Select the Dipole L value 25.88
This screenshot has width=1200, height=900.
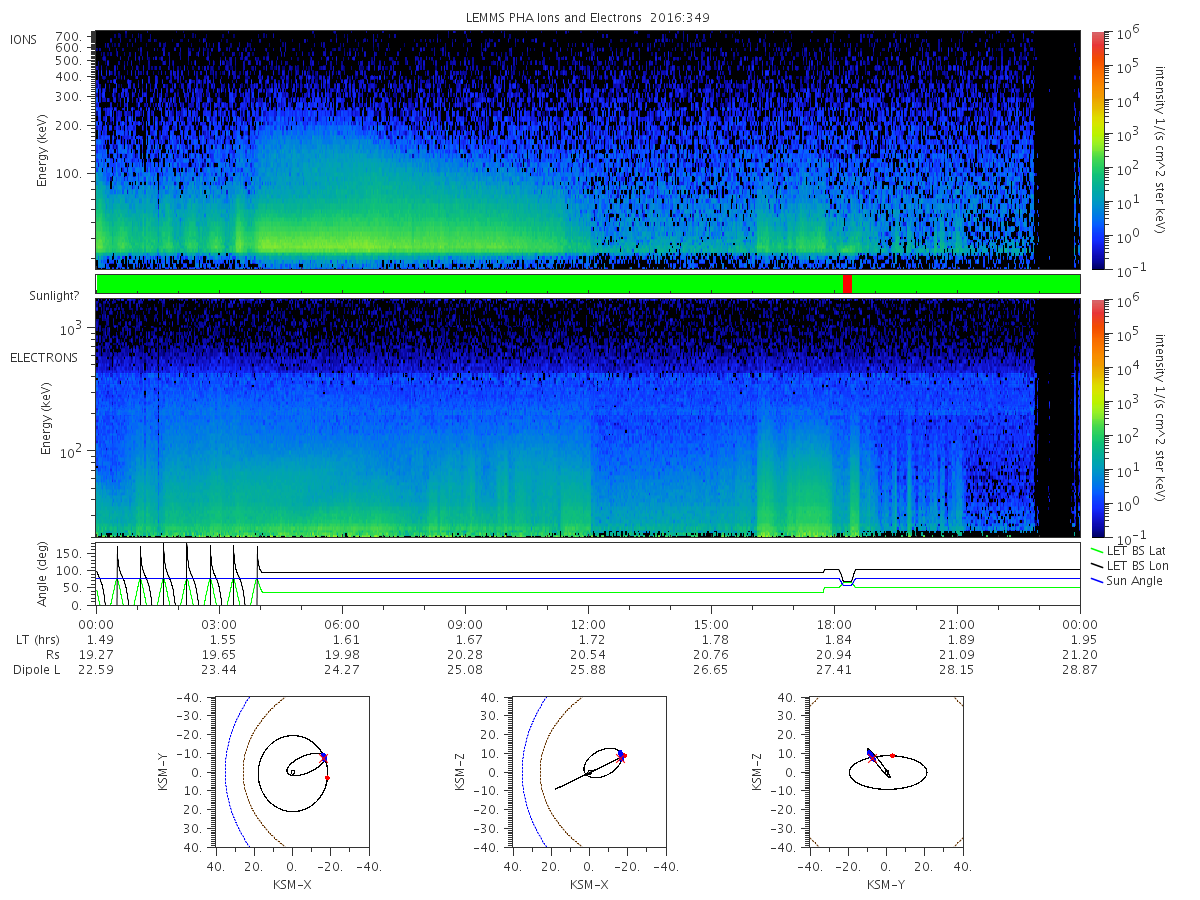pos(588,669)
